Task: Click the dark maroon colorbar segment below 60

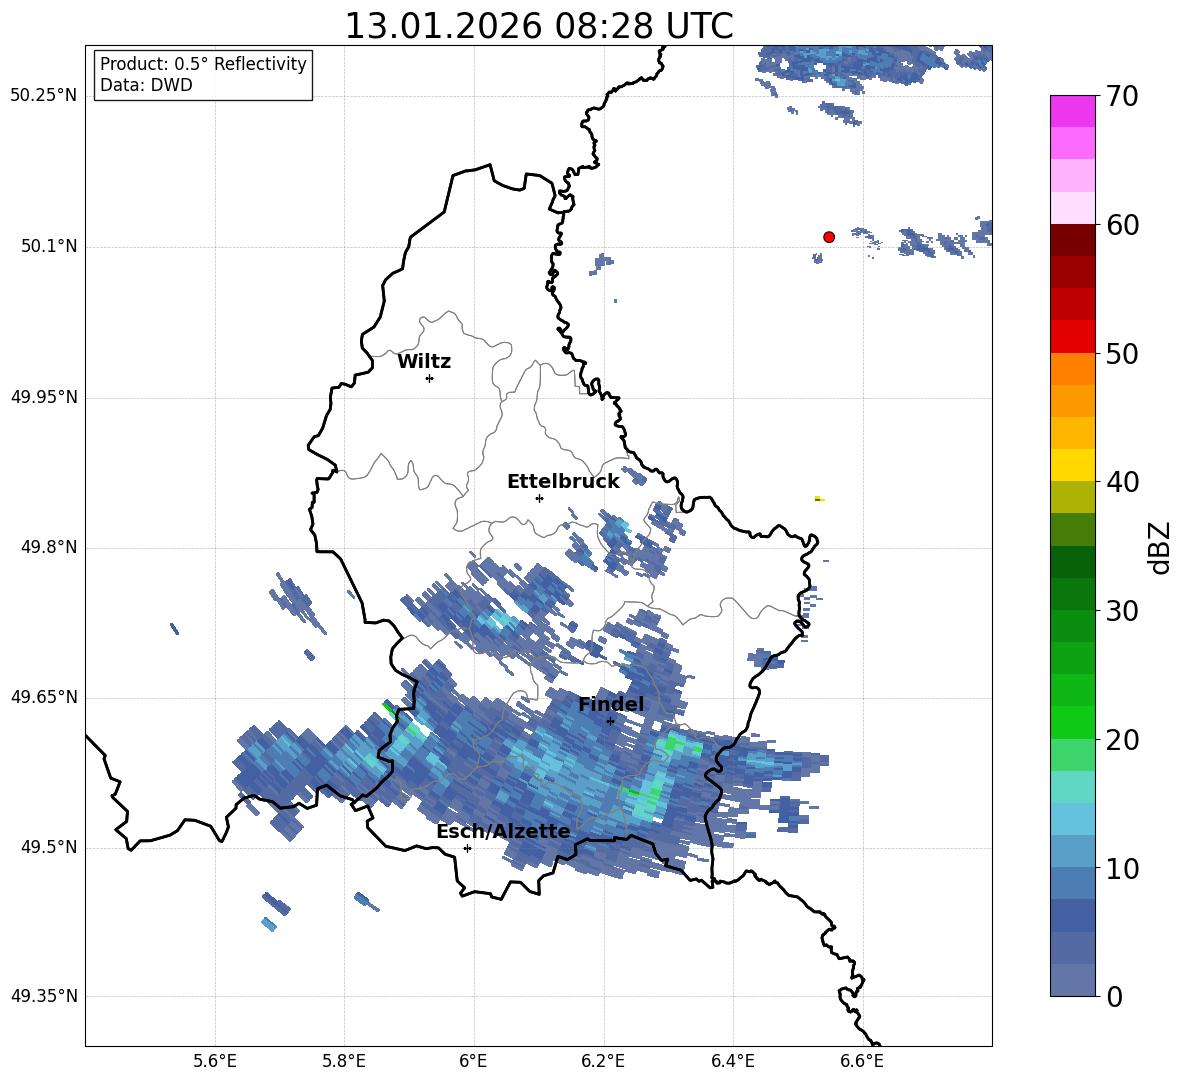Action: 1072,240
